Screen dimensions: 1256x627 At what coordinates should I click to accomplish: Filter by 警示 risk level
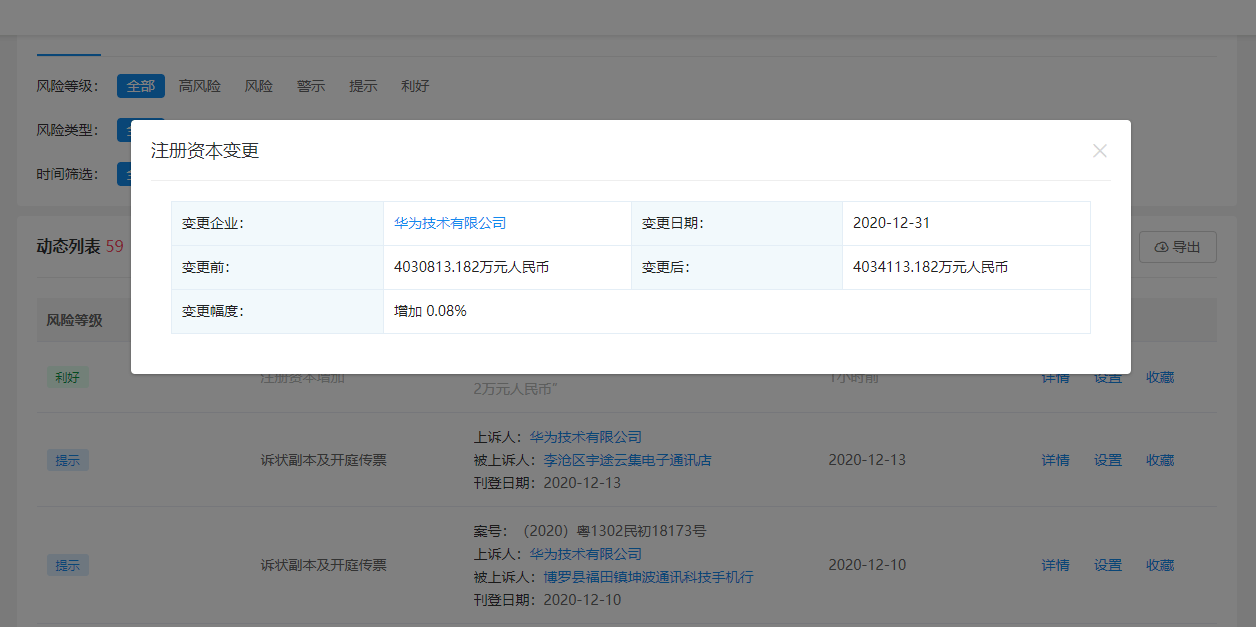[x=311, y=86]
